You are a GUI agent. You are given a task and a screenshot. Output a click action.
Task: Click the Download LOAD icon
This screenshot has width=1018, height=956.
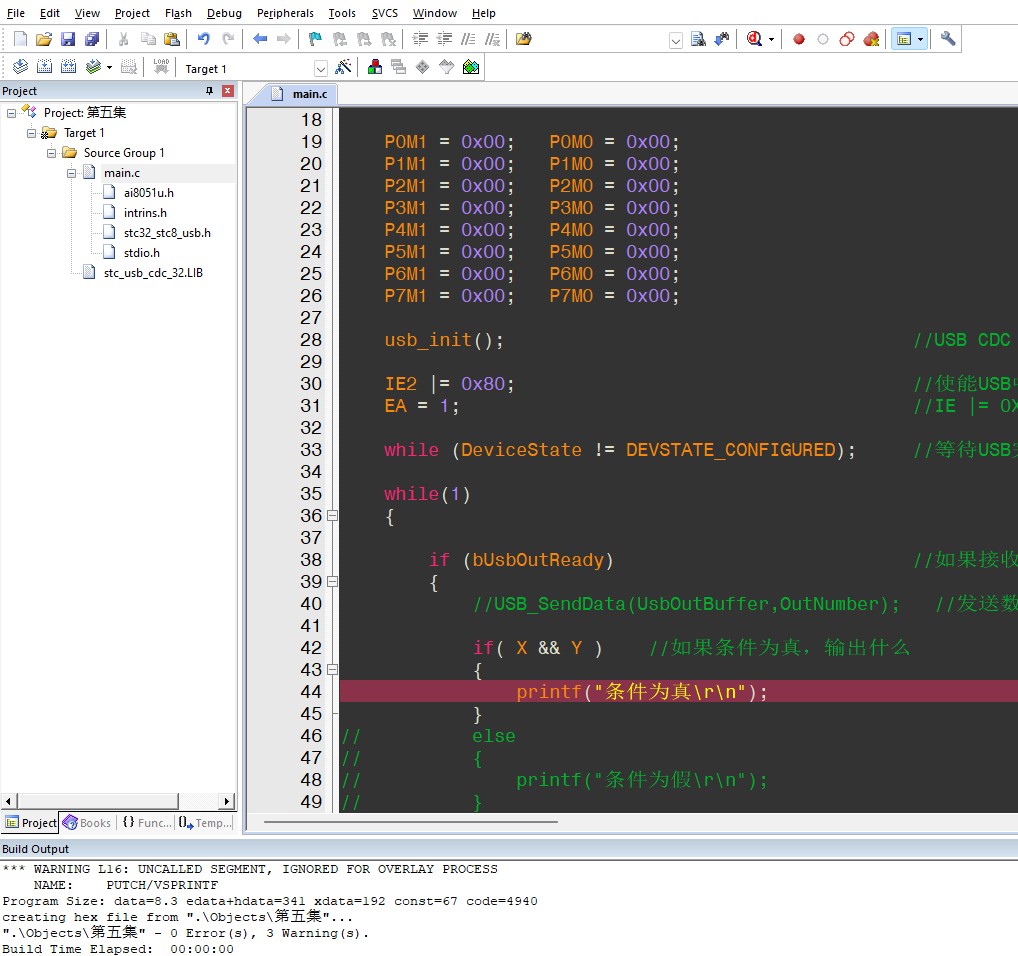161,68
